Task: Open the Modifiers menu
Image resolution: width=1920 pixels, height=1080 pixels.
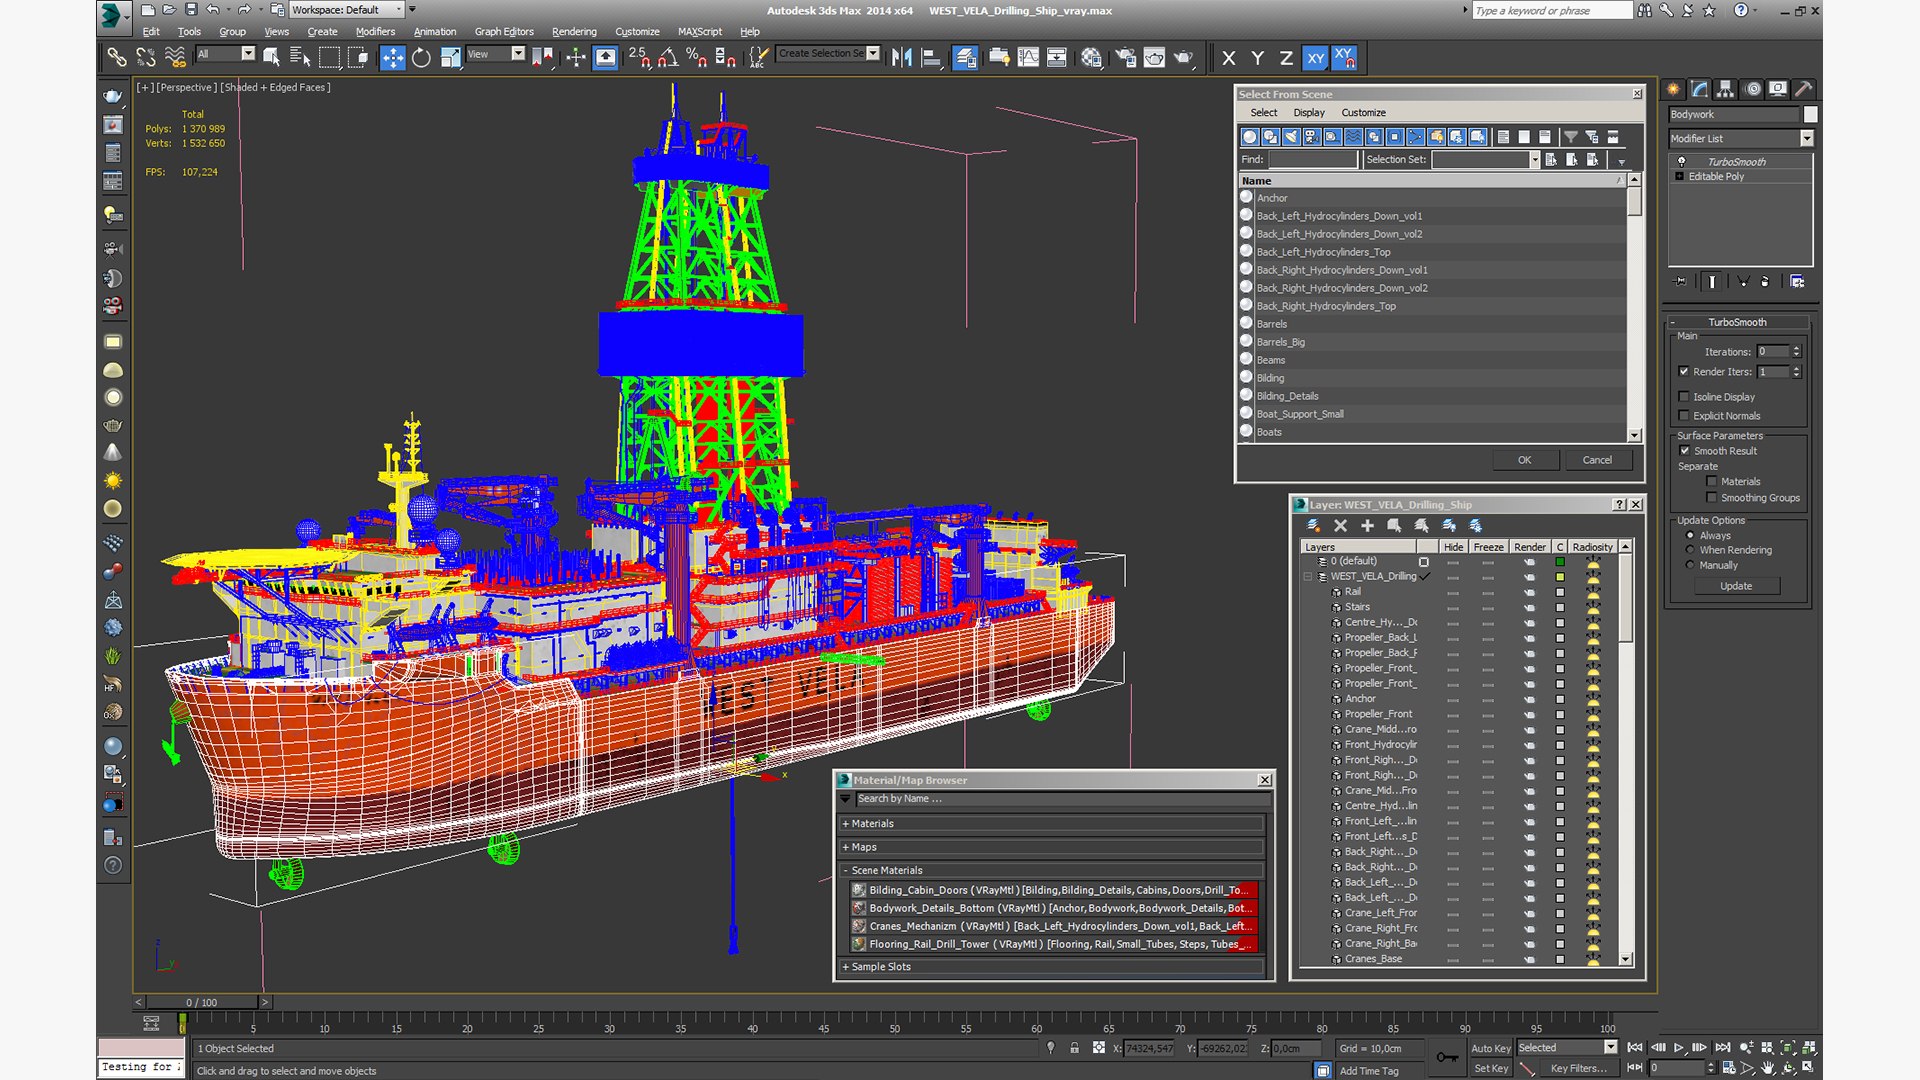Action: click(375, 31)
